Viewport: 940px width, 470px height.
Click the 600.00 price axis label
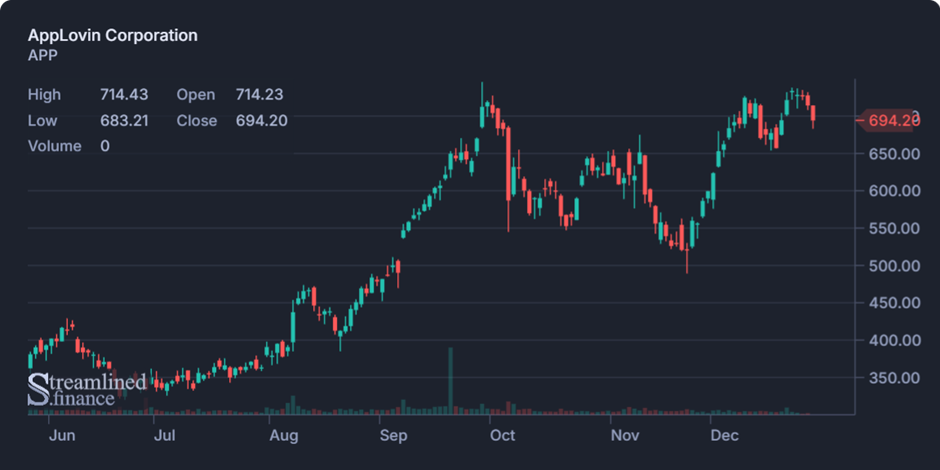tap(894, 191)
